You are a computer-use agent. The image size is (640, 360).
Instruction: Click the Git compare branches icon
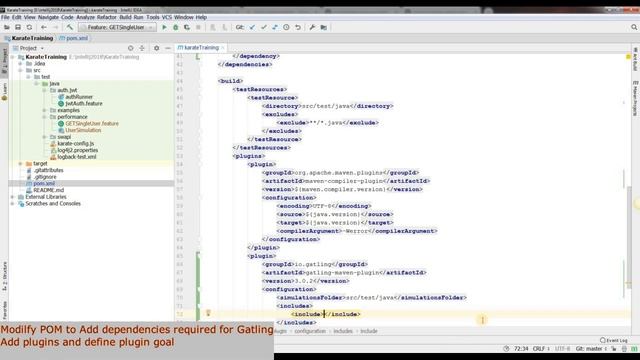pyautogui.click(x=275, y=27)
